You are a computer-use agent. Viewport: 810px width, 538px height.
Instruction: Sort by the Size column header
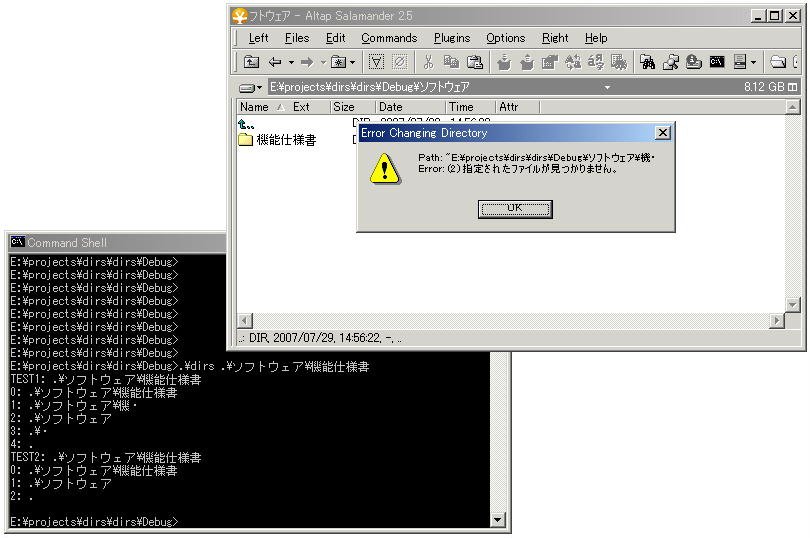352,107
